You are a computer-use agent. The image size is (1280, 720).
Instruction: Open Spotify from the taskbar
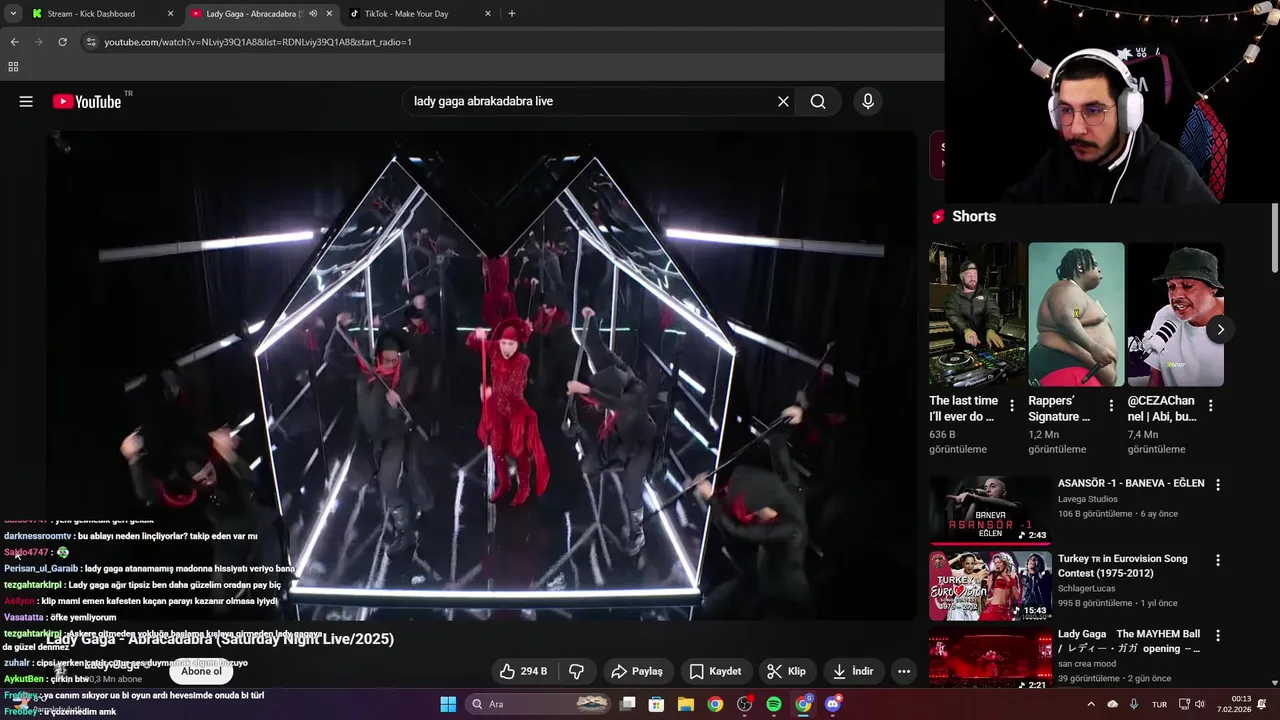[774, 704]
